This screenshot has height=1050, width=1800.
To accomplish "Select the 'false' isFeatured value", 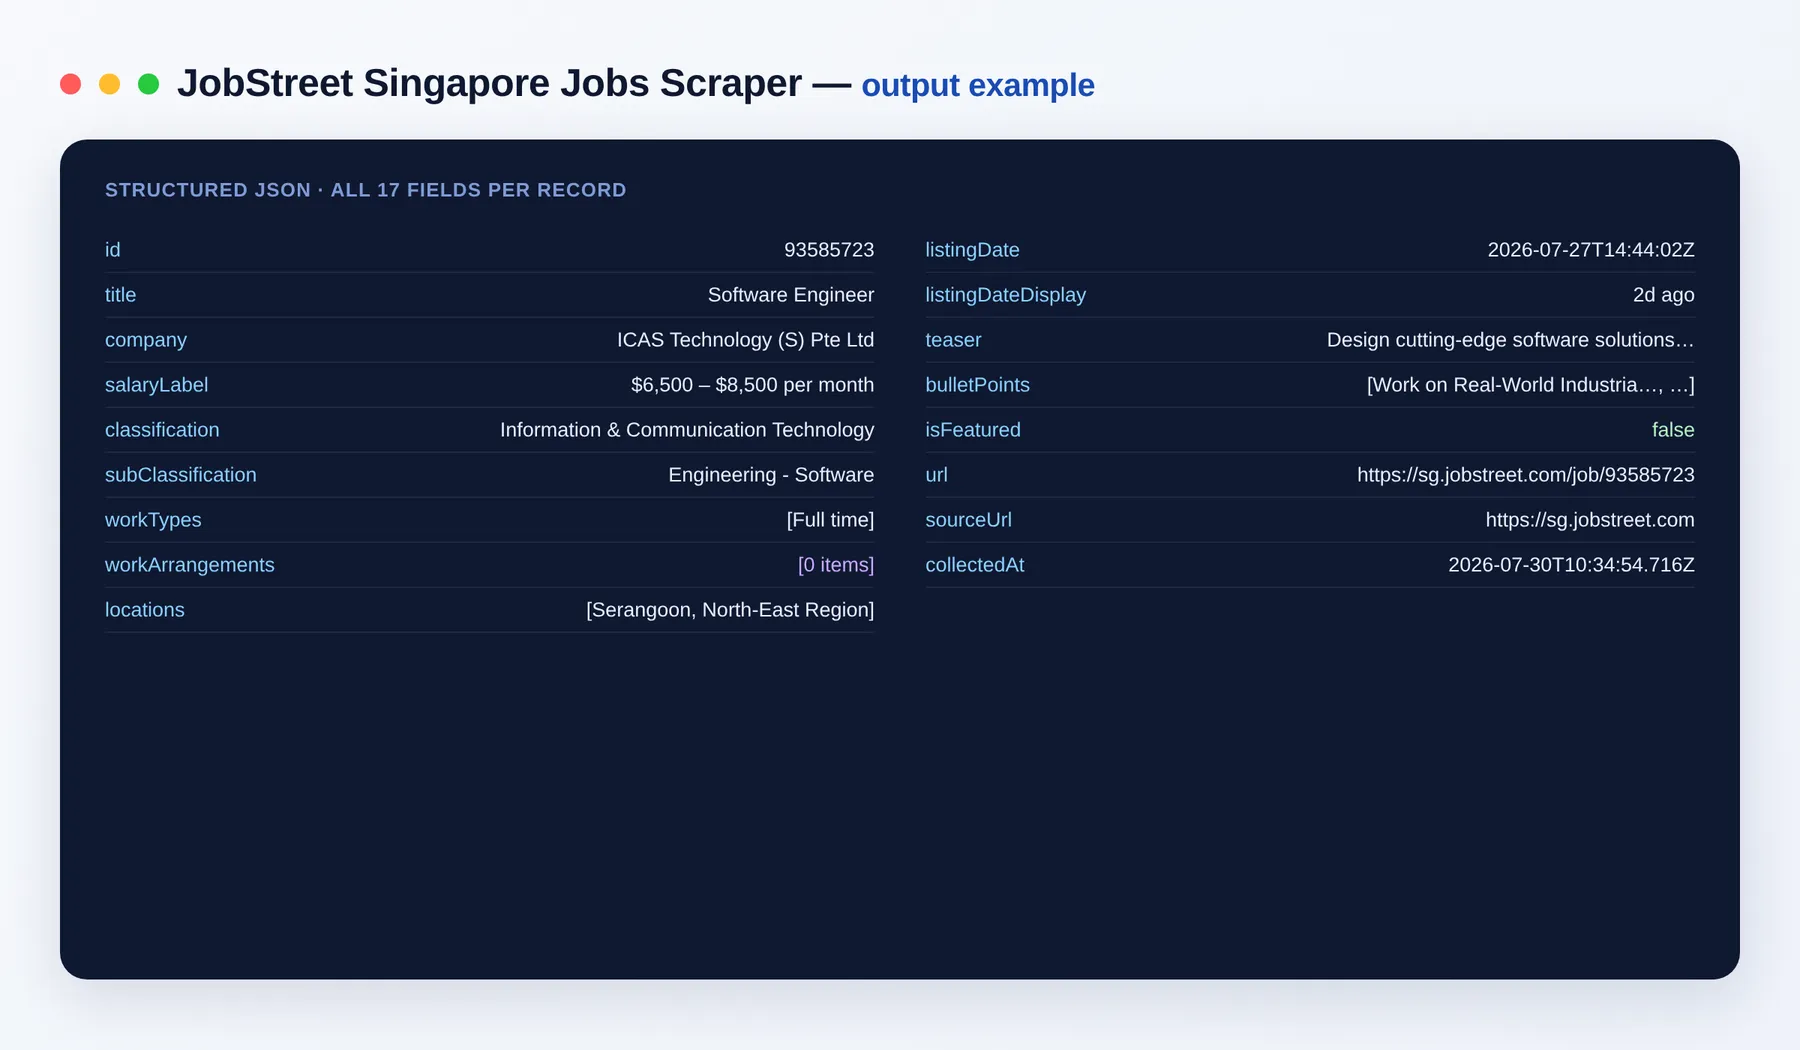I will coord(1673,430).
